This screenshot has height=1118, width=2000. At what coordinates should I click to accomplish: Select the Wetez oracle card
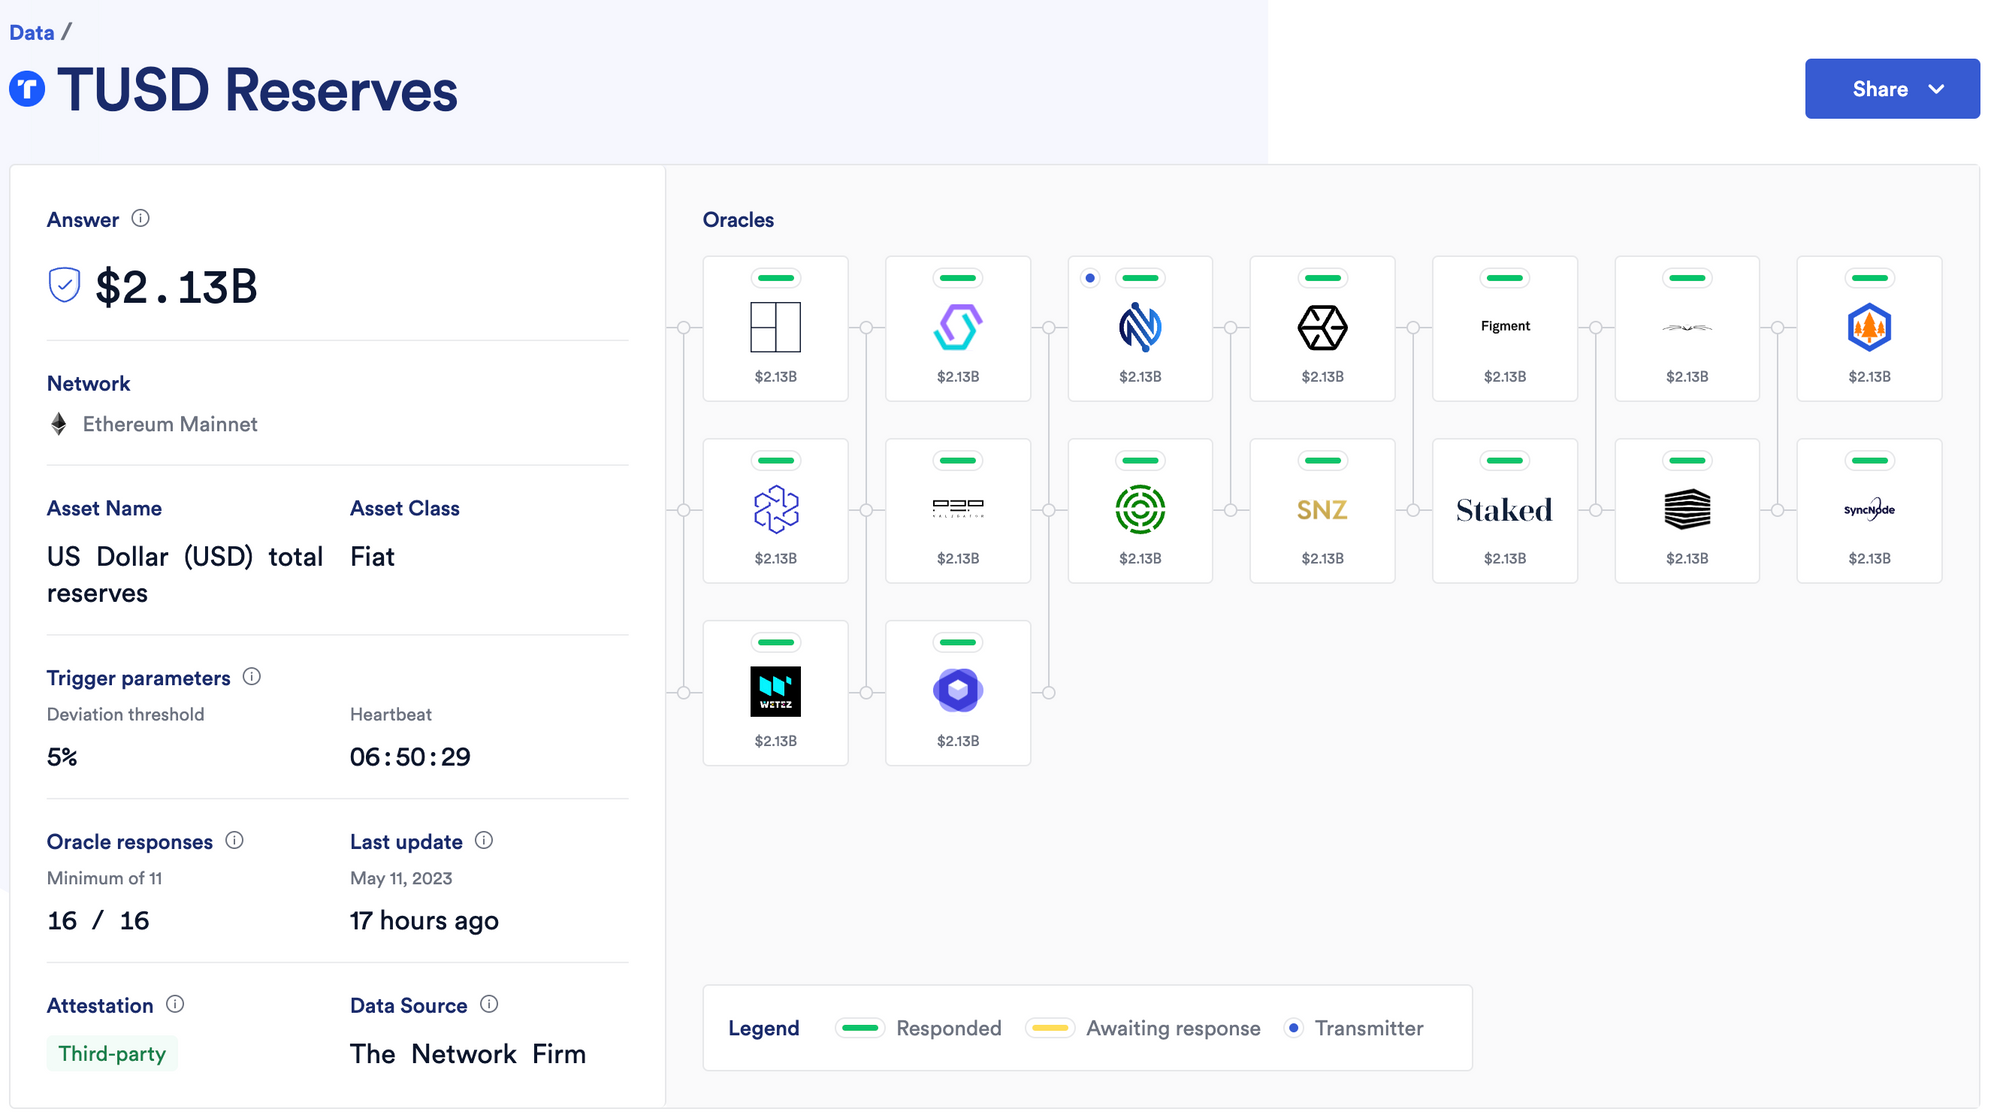[x=775, y=692]
